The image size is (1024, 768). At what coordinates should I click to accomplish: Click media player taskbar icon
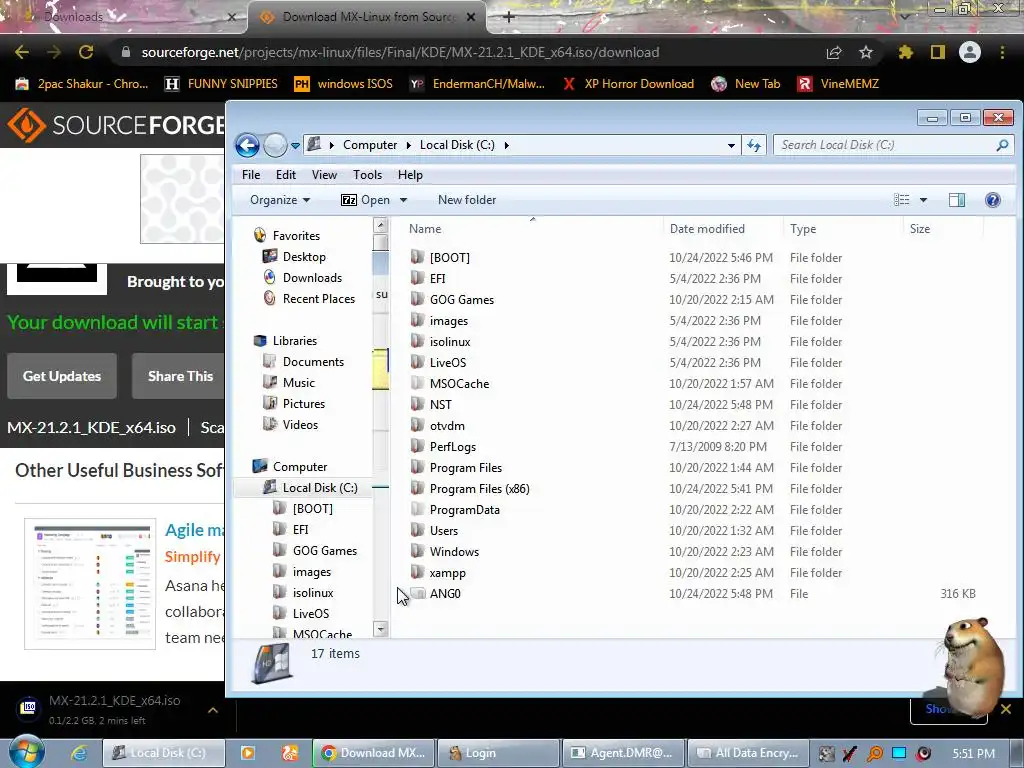click(248, 753)
